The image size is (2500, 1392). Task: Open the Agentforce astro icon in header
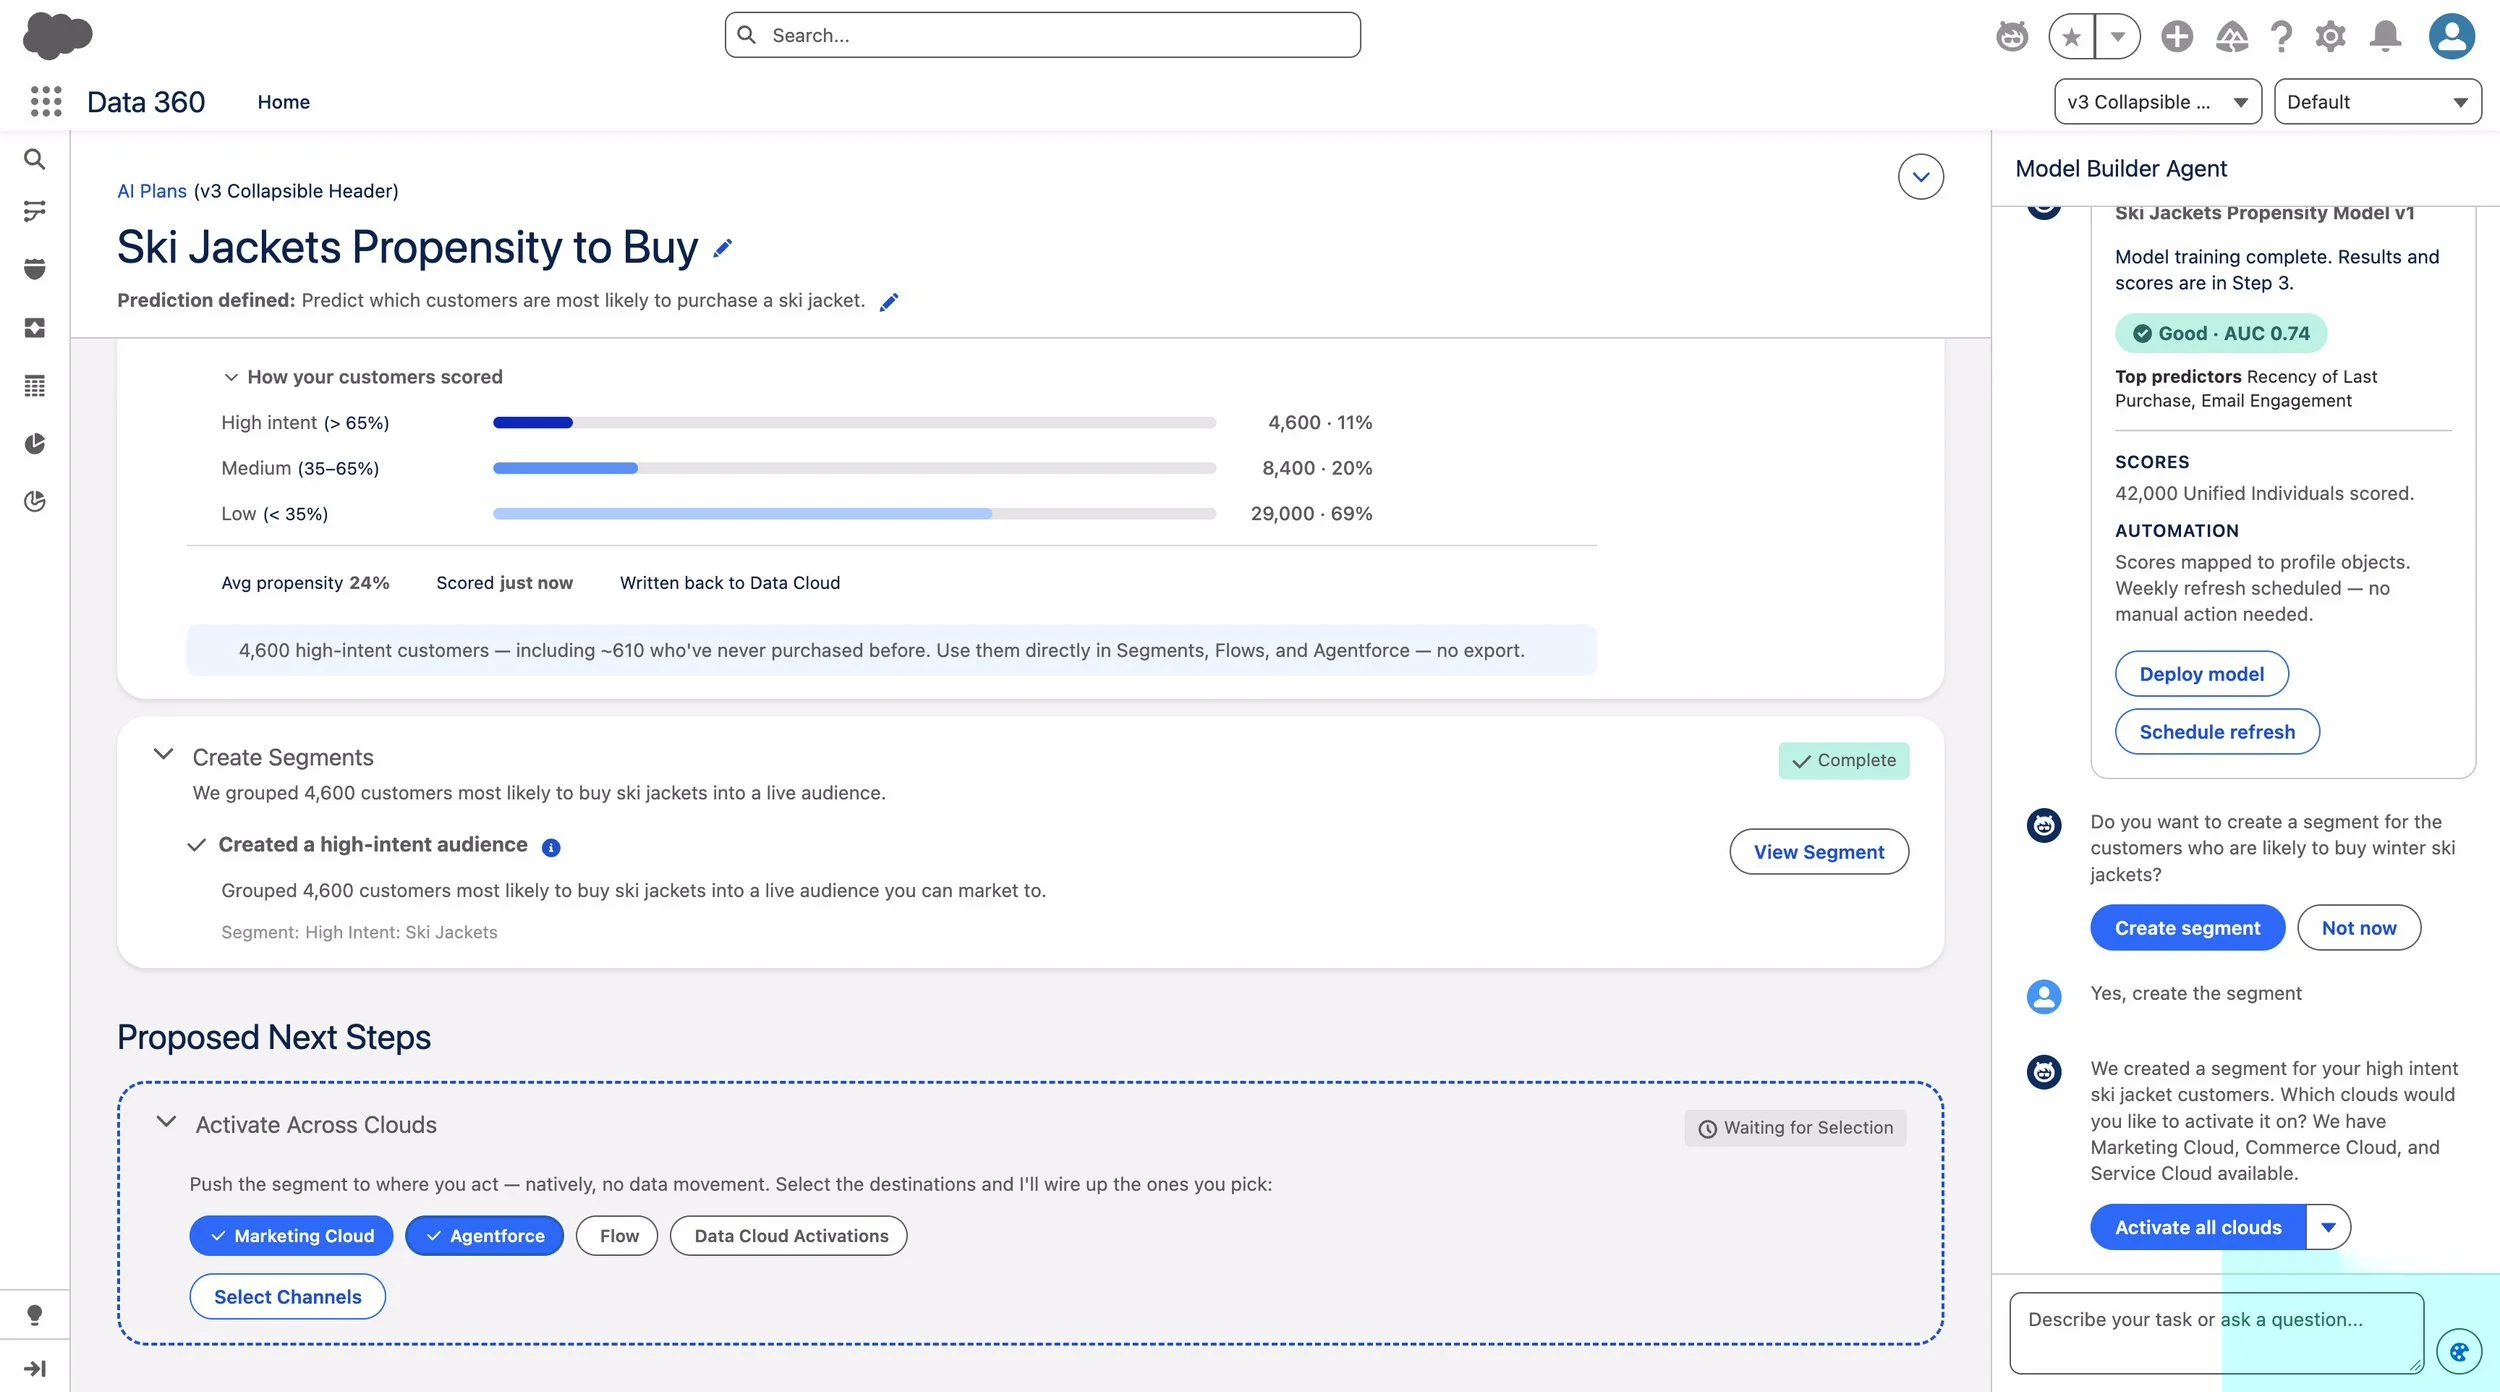point(2012,36)
